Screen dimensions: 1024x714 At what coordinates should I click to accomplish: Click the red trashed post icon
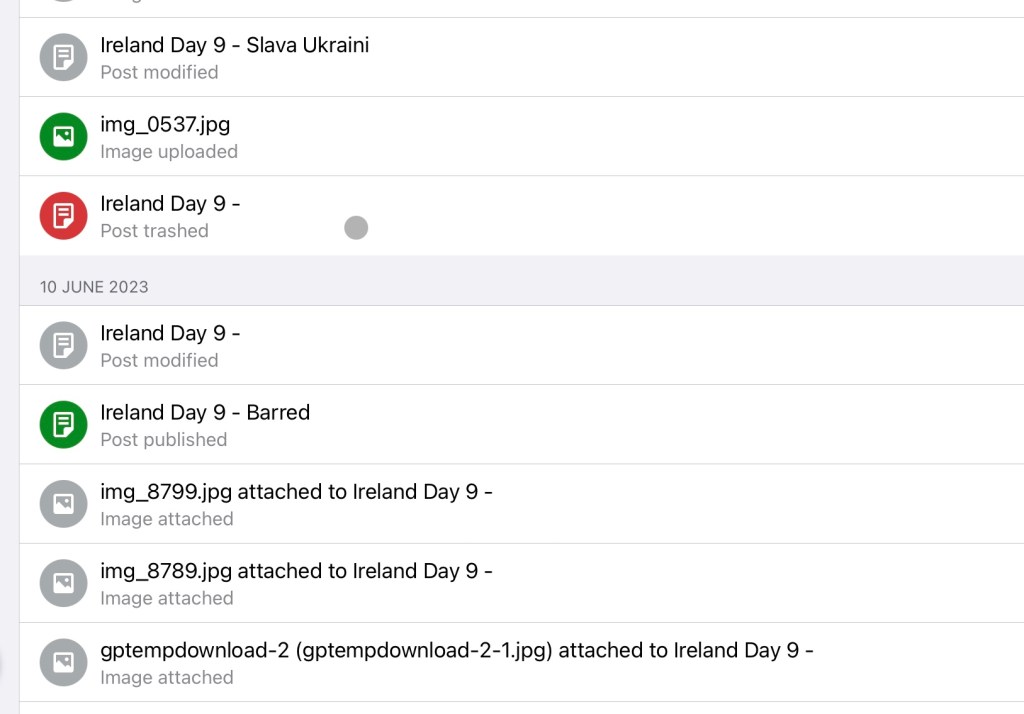(63, 216)
